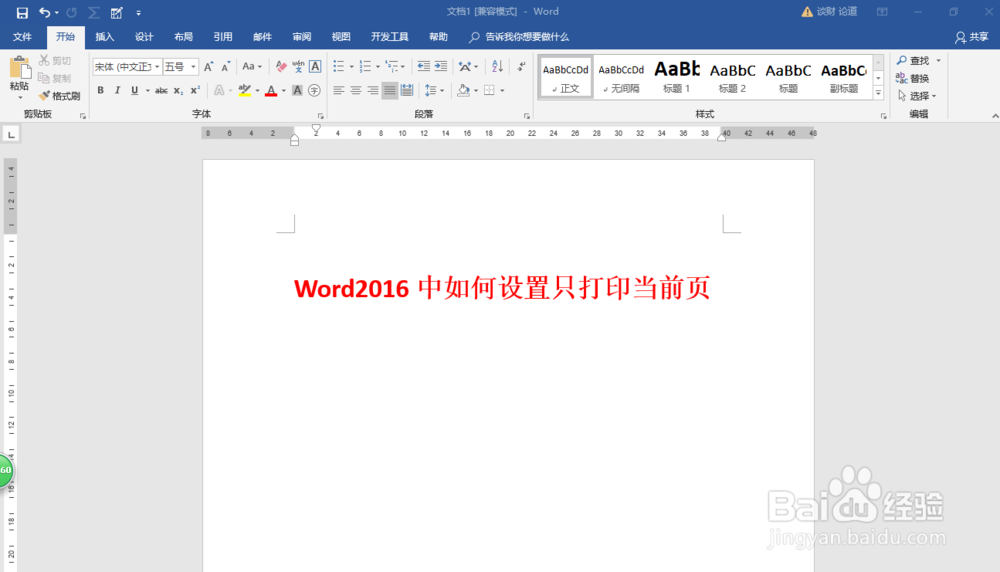Click the Align Right icon

(x=372, y=91)
